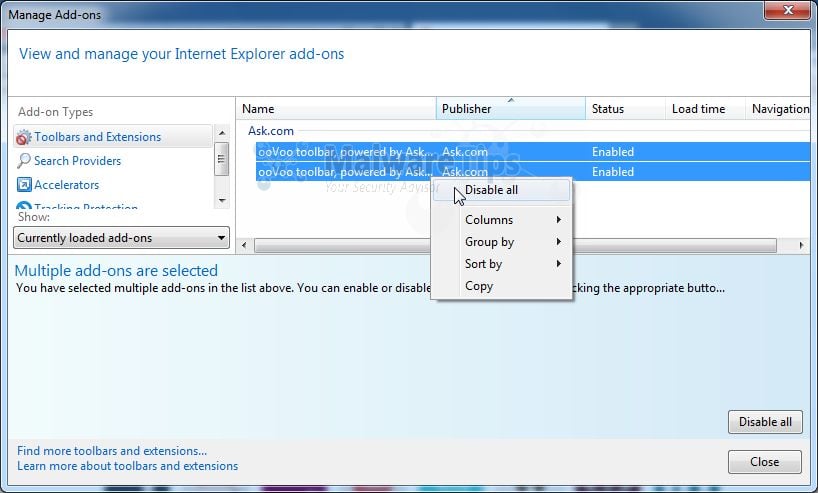Image resolution: width=818 pixels, height=493 pixels.
Task: Click Enabled status in second ooVoo row
Action: (613, 172)
